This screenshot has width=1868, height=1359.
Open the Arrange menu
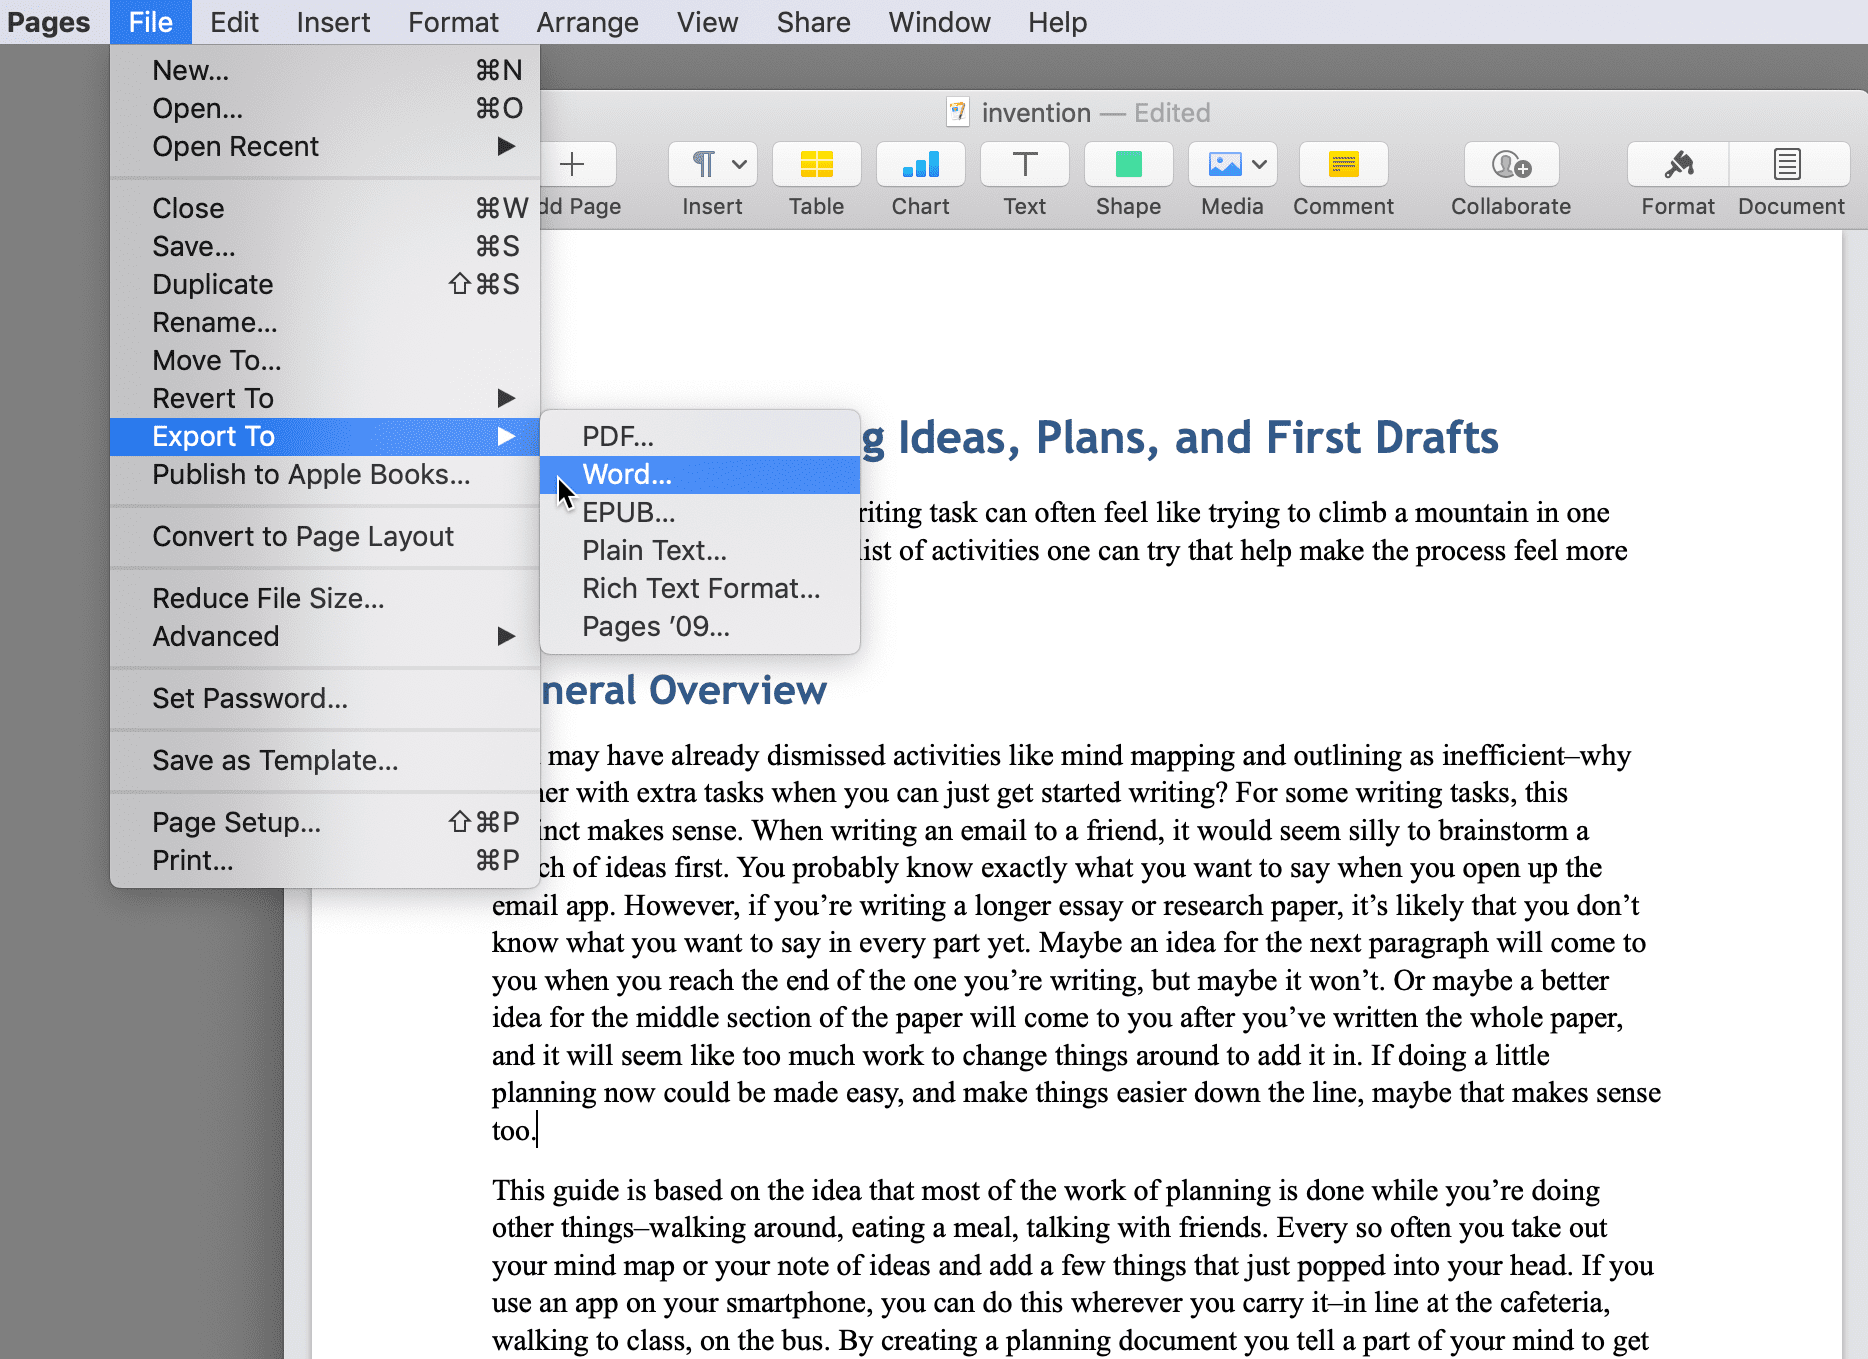click(x=587, y=22)
